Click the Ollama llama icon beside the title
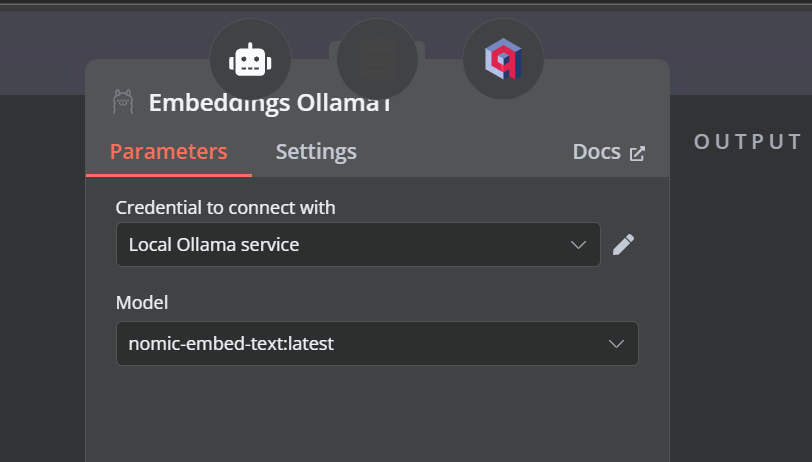Image resolution: width=812 pixels, height=462 pixels. pyautogui.click(x=123, y=102)
